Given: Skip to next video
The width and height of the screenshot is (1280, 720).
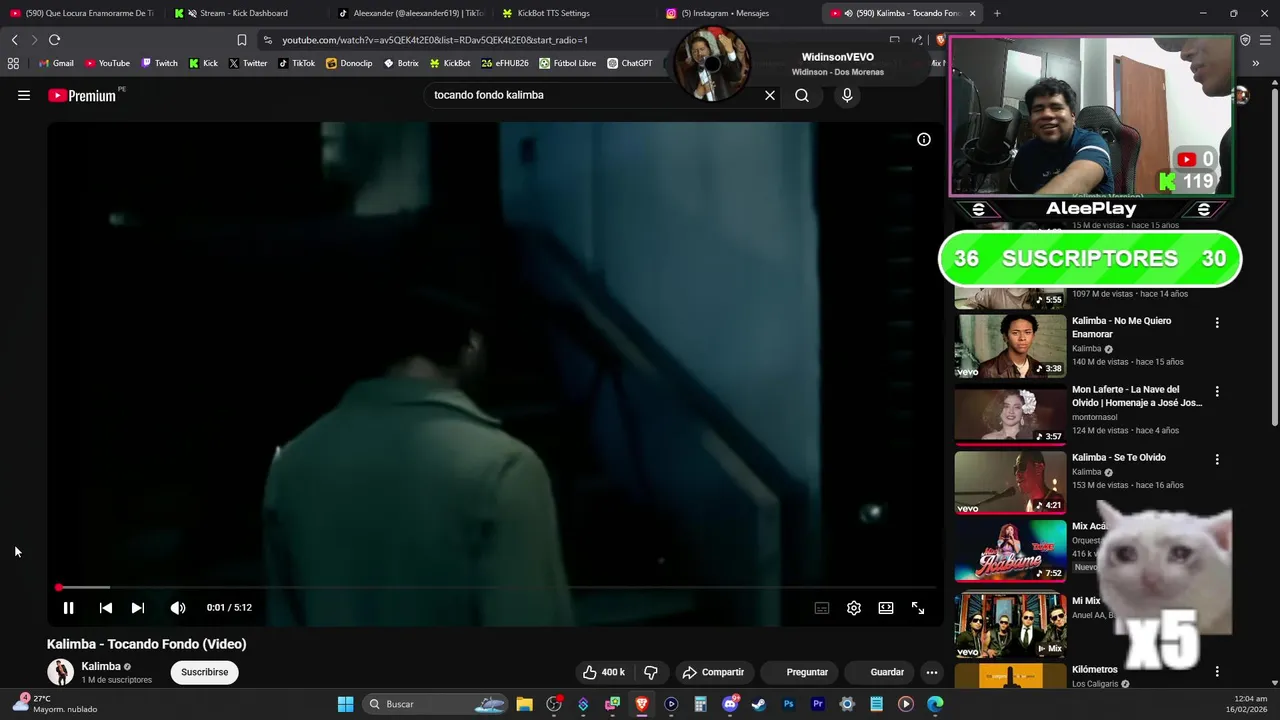Looking at the screenshot, I should (x=138, y=607).
